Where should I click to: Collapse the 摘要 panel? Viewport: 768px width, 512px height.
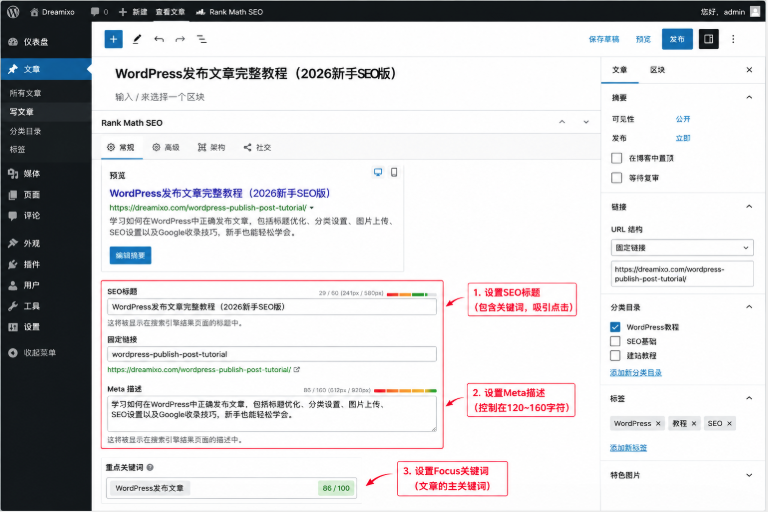coord(749,98)
